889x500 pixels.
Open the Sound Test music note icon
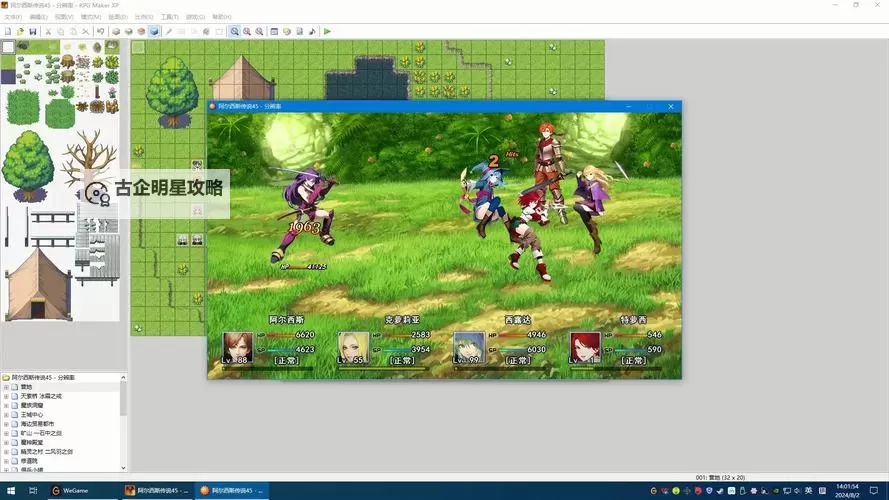point(312,32)
